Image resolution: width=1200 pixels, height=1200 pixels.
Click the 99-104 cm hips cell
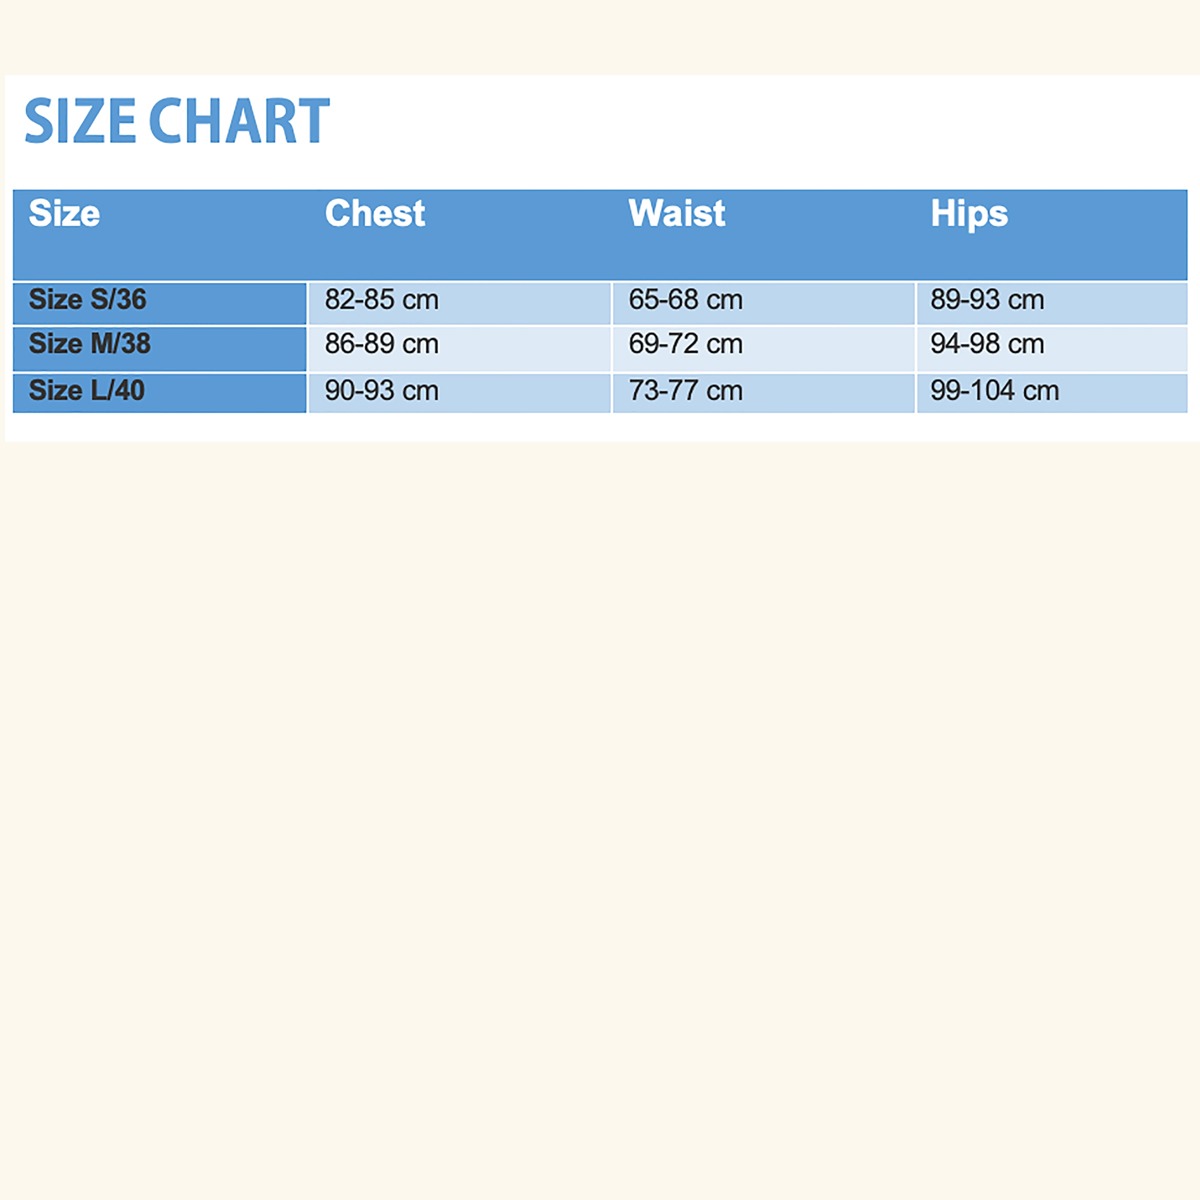coord(995,391)
